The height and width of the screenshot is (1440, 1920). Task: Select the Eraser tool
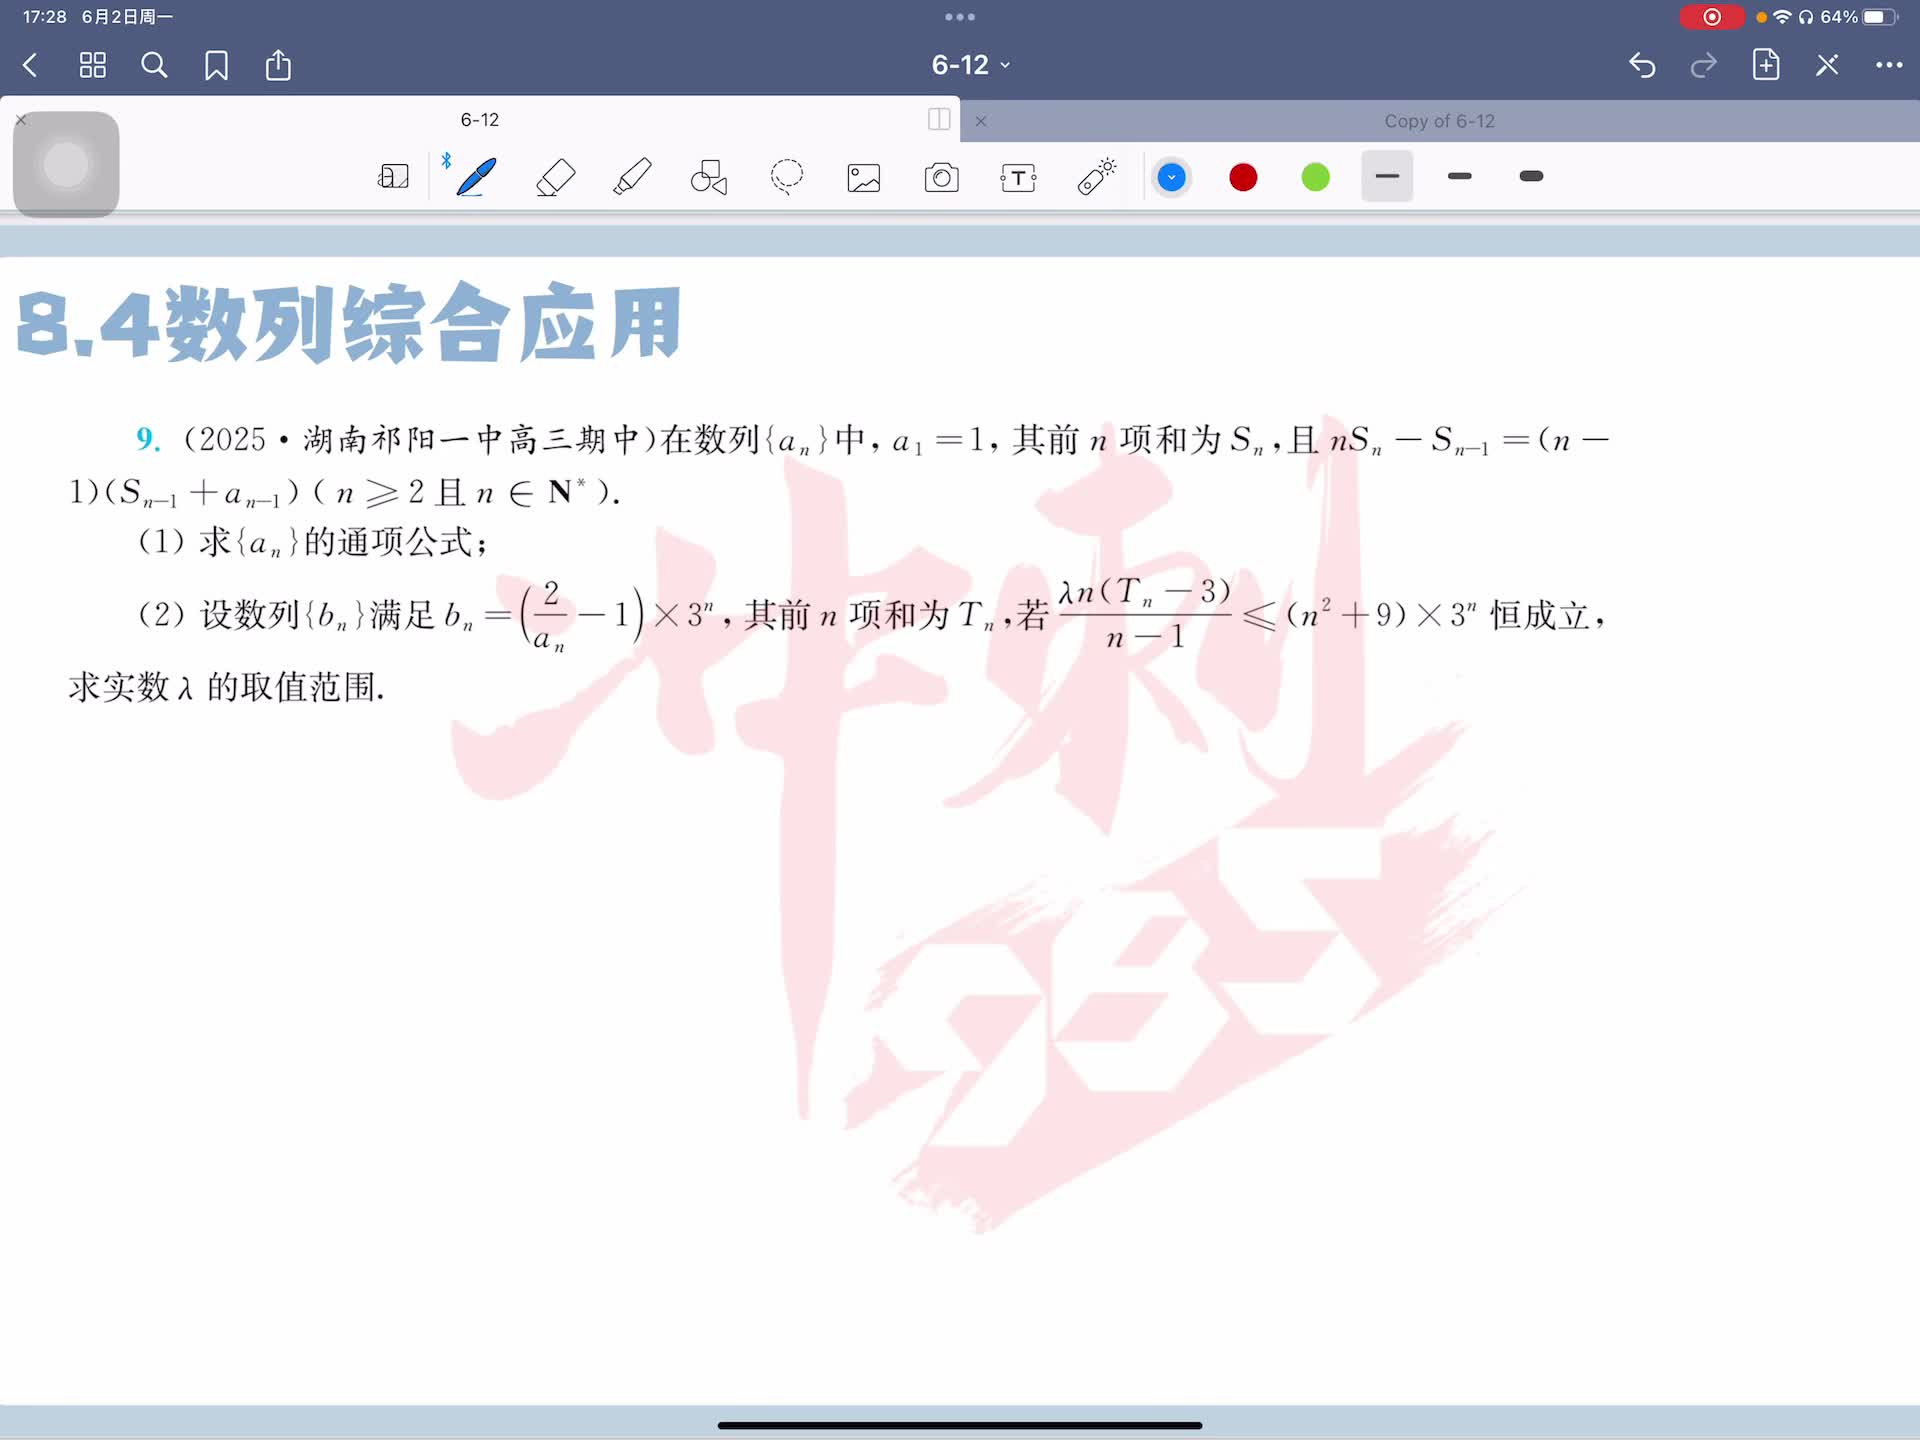pyautogui.click(x=555, y=177)
